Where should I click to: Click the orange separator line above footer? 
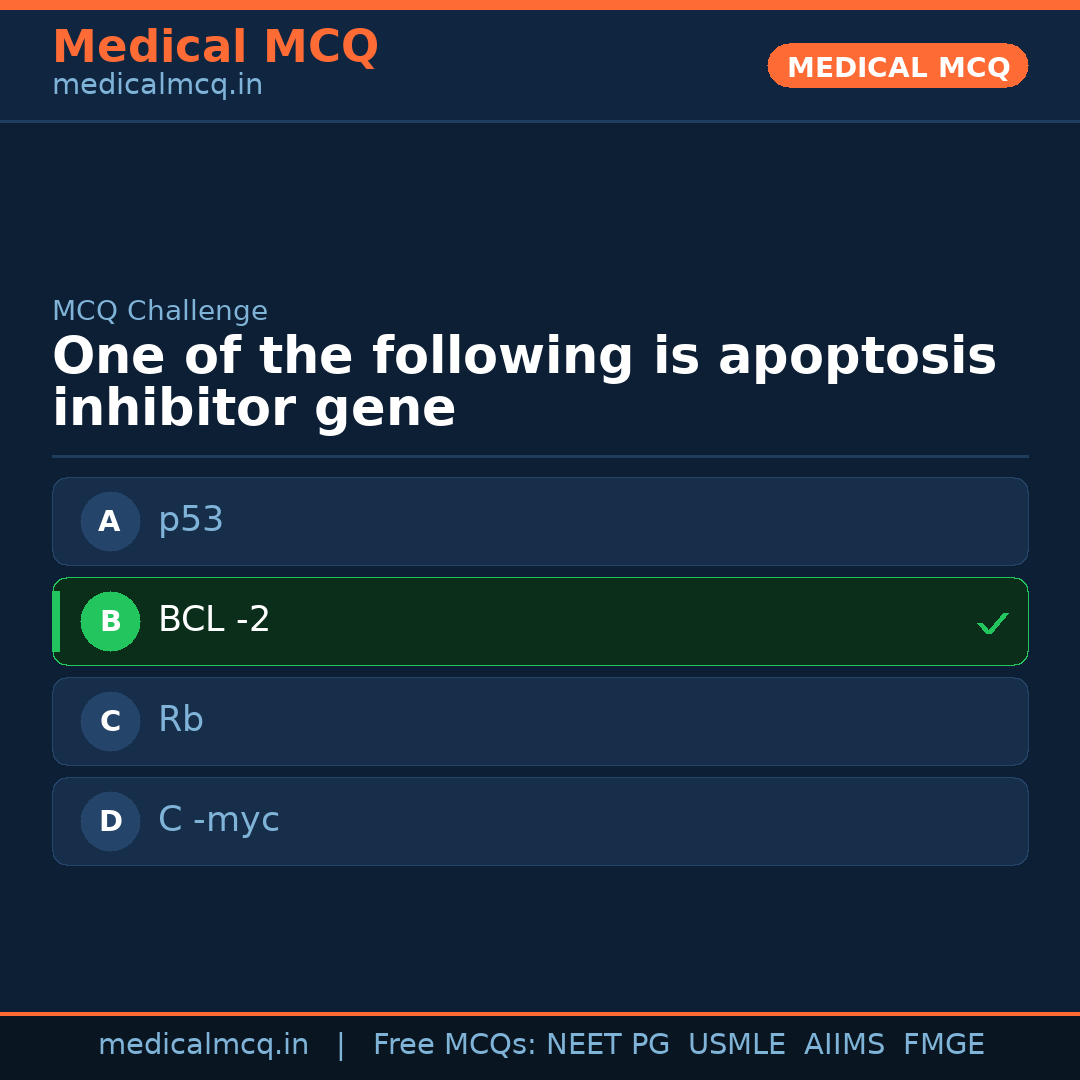[x=540, y=1012]
